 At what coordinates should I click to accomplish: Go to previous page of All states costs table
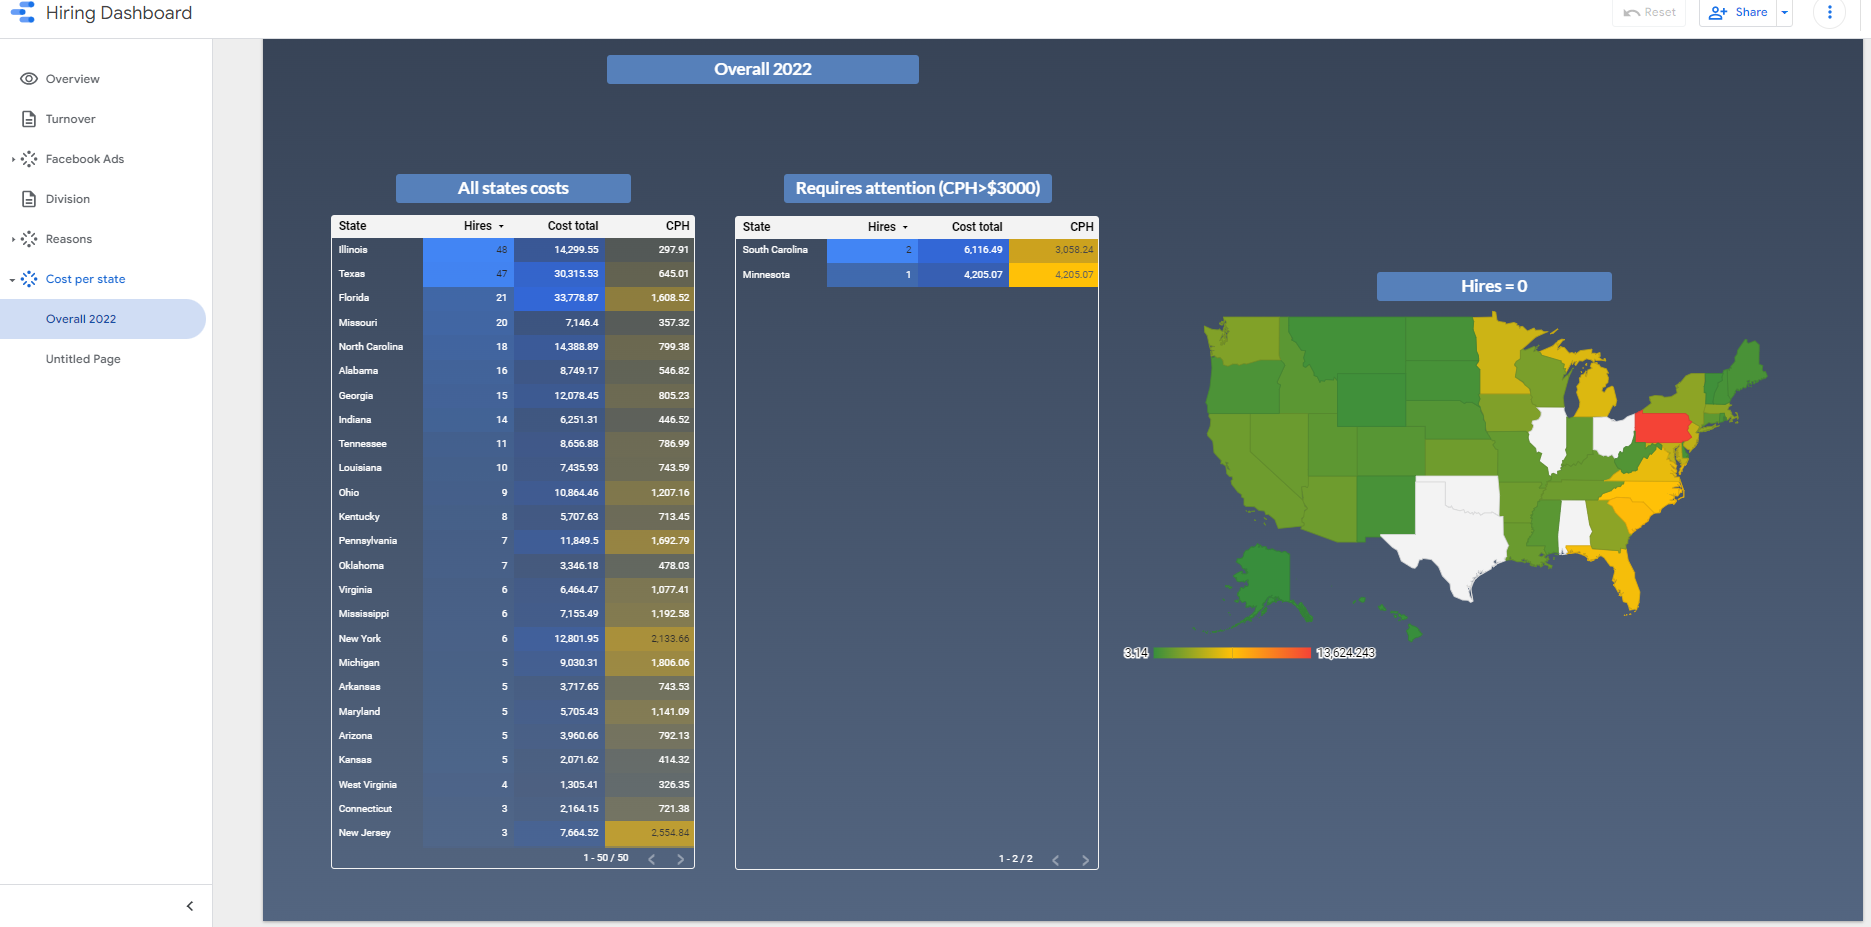652,859
